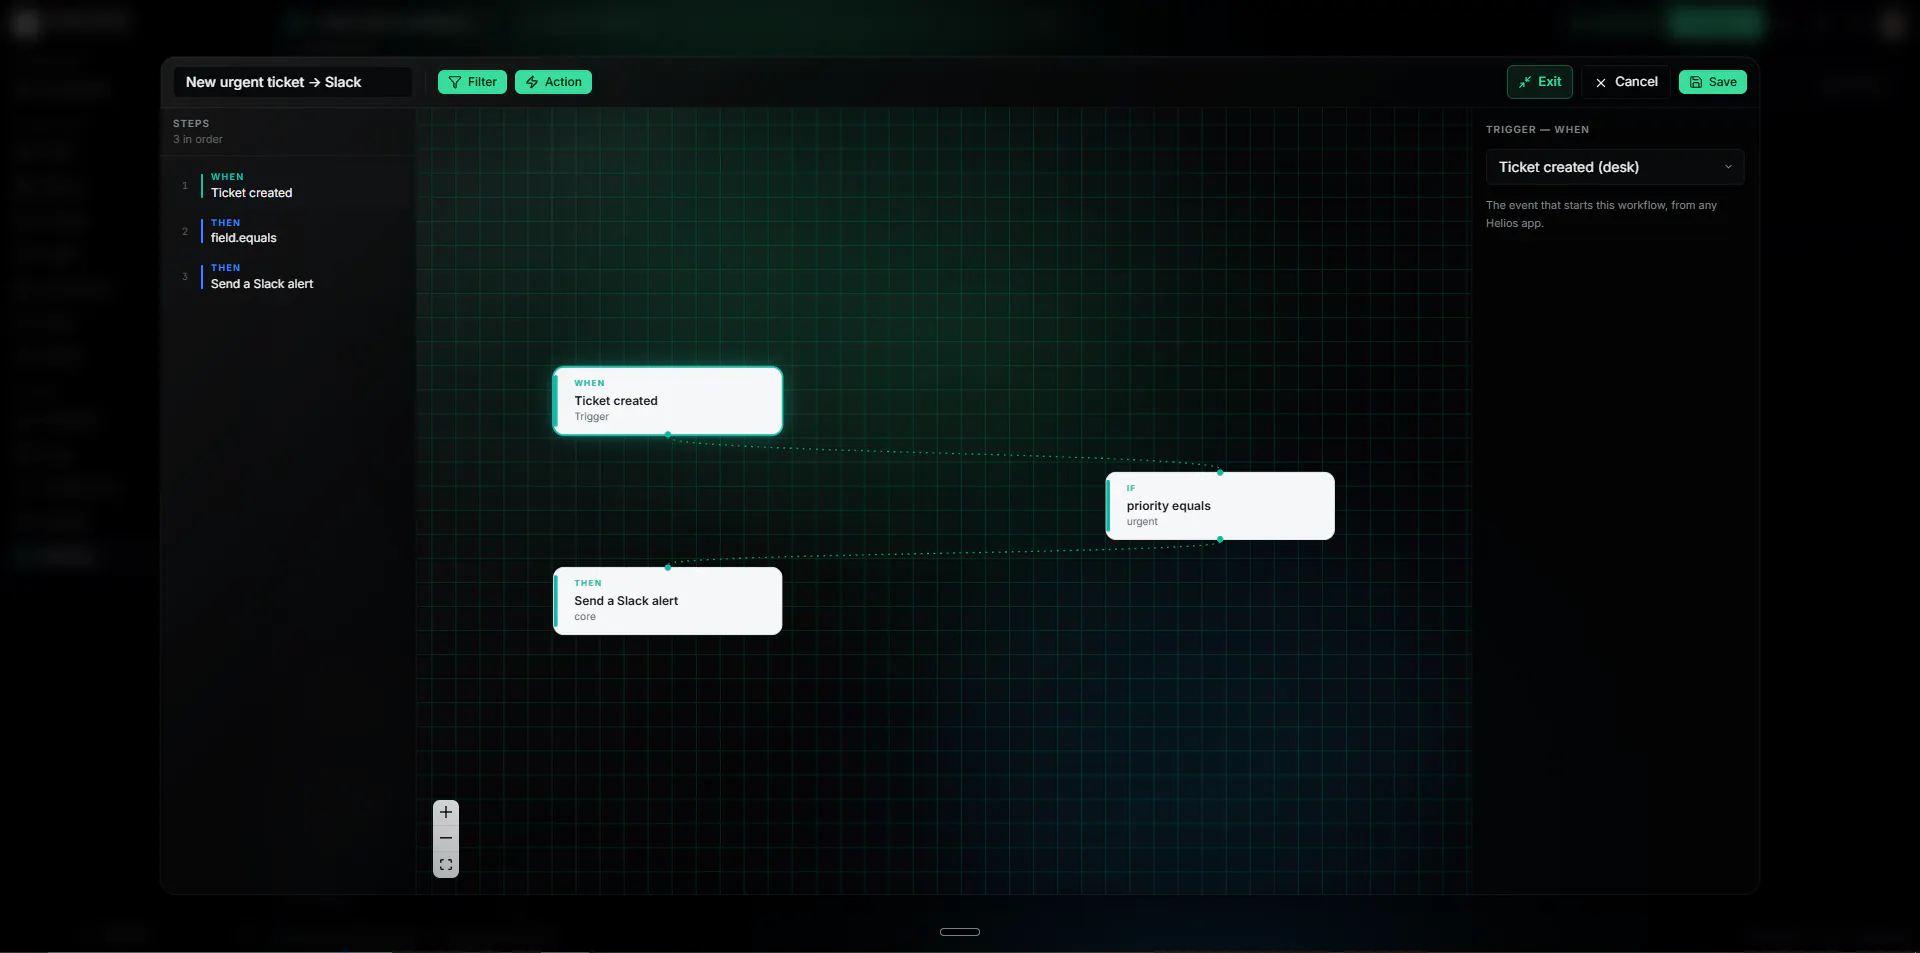Exit the fullscreen workflow editor
The width and height of the screenshot is (1920, 953).
1540,82
